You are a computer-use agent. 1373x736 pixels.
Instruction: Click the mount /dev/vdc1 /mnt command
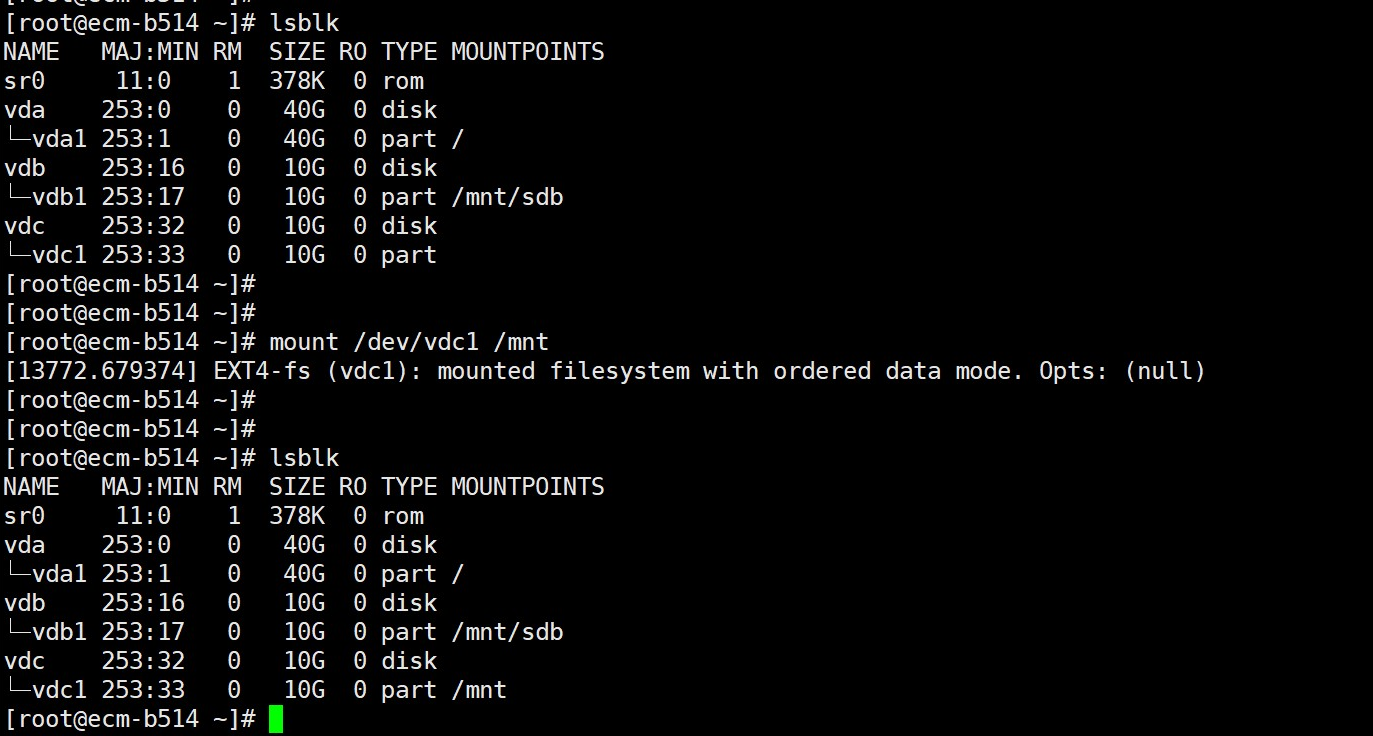pyautogui.click(x=409, y=342)
